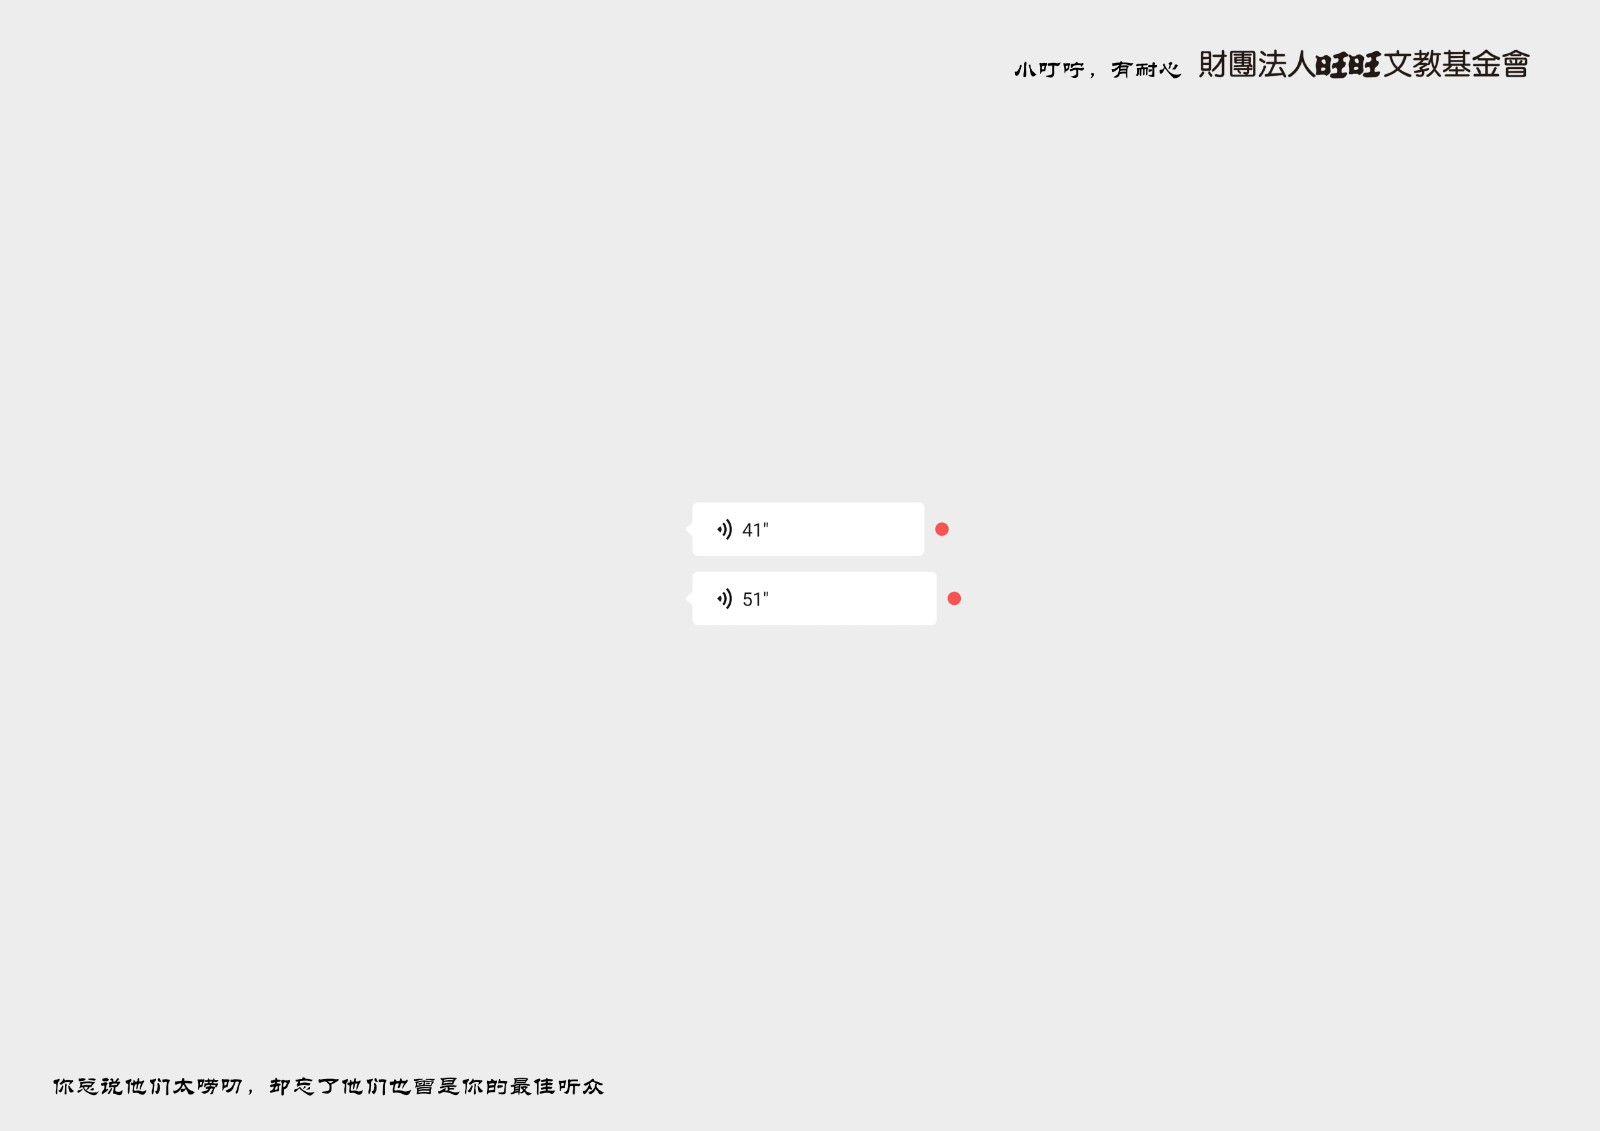The width and height of the screenshot is (1600, 1131).
Task: Click the 有耐心 slogan text
Action: pyautogui.click(x=1145, y=70)
